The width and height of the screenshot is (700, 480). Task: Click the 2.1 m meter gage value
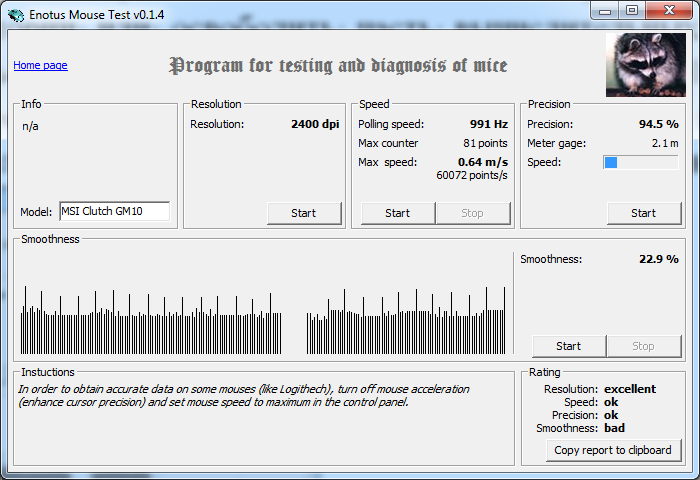pyautogui.click(x=665, y=143)
